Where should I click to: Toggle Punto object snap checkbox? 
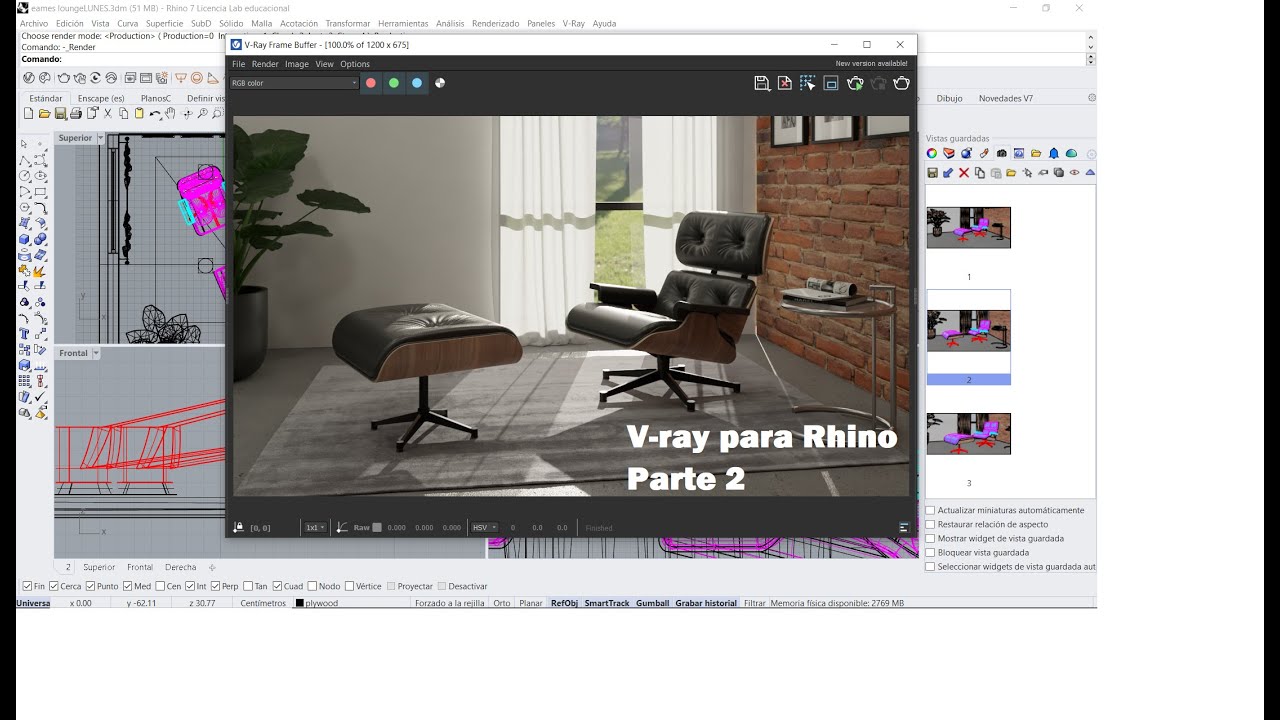coord(90,586)
